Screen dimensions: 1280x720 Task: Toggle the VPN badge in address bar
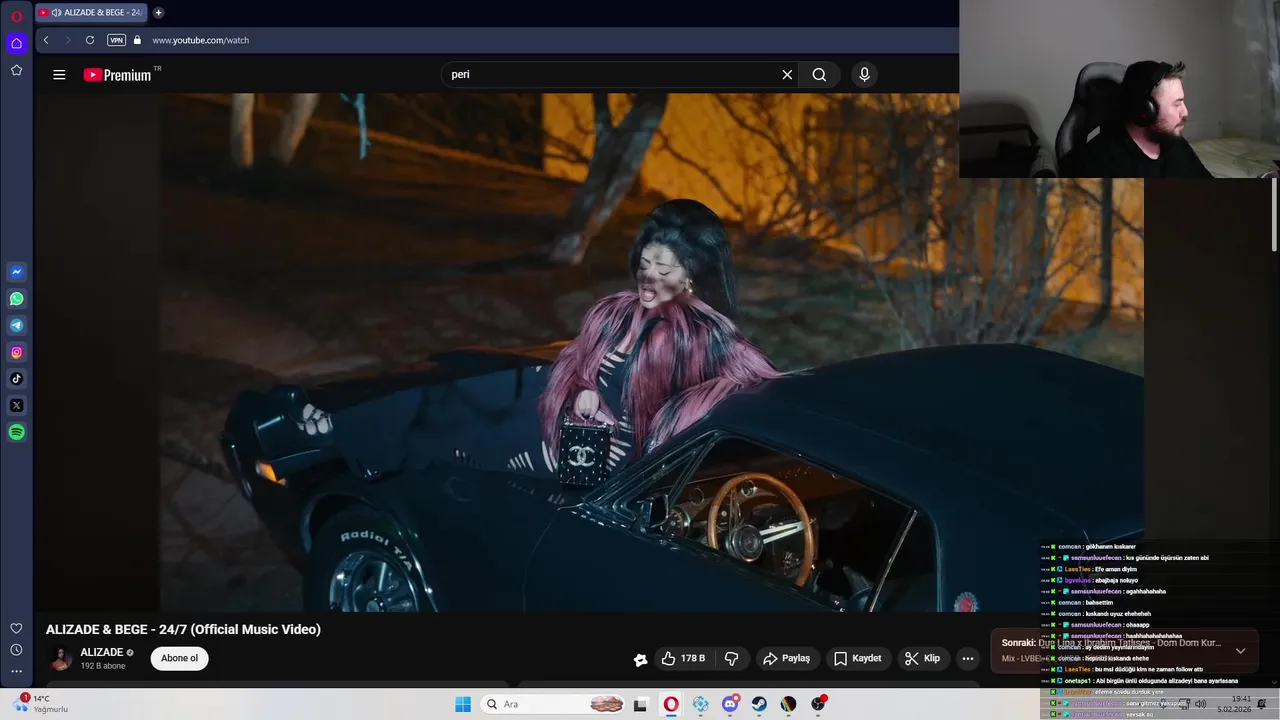coord(117,40)
